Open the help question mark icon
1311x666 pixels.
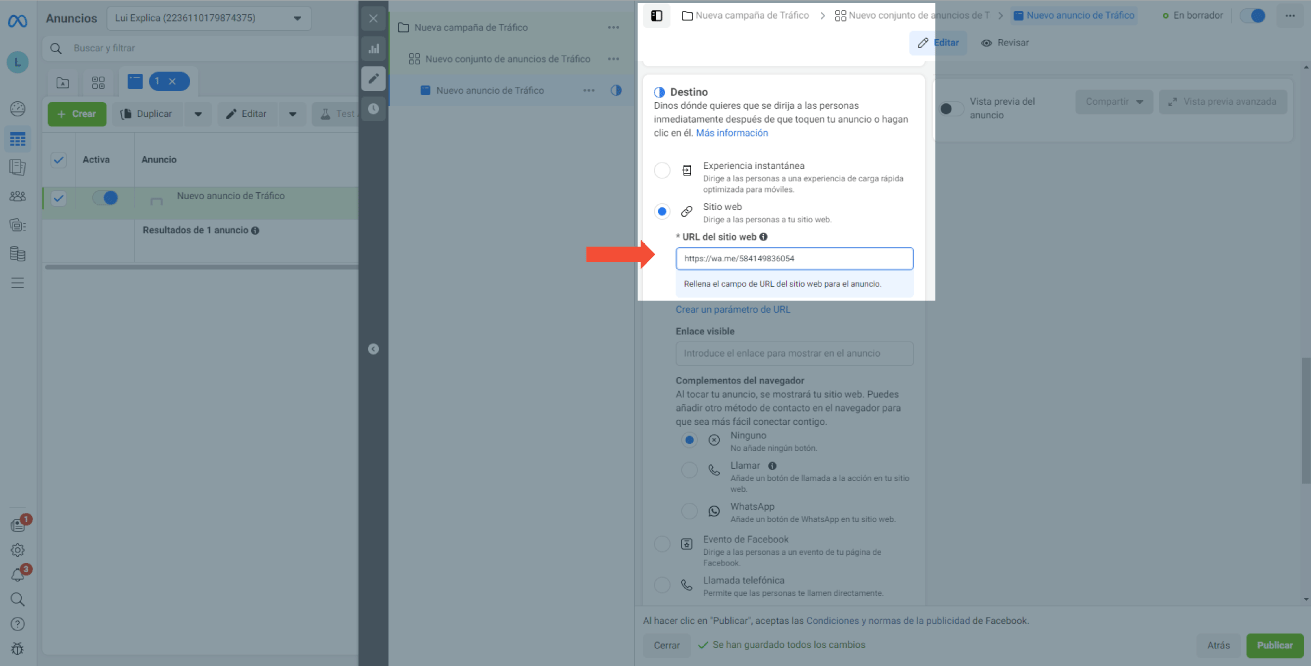(17, 624)
